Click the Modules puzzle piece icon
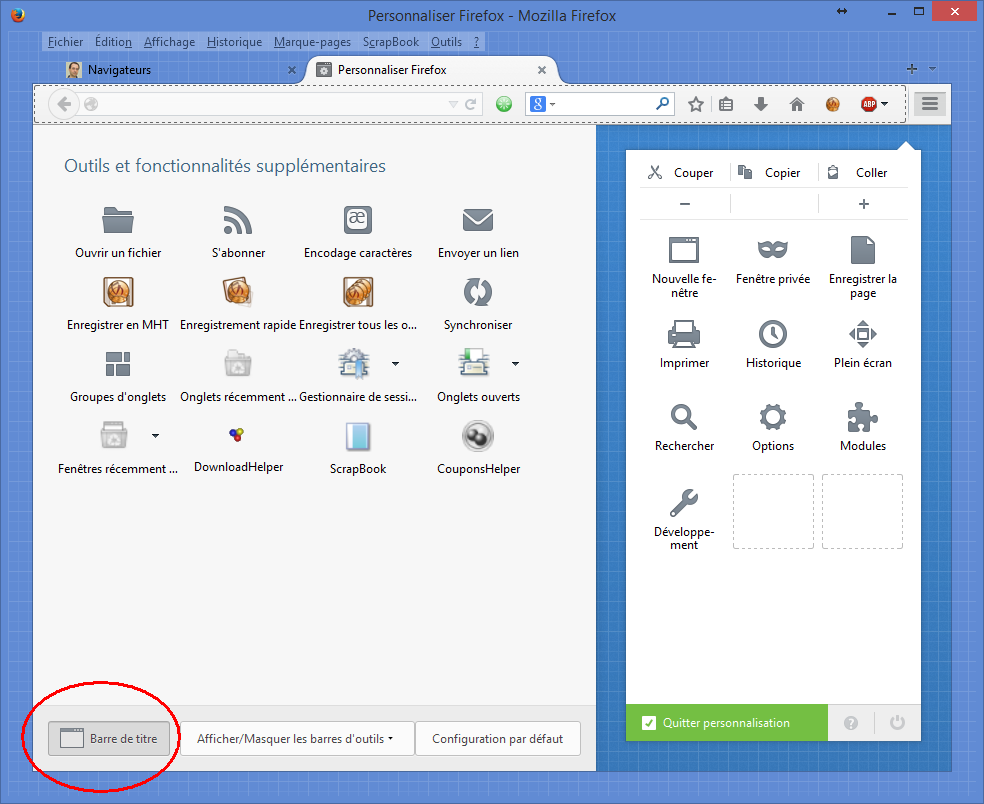This screenshot has width=984, height=804. click(x=863, y=417)
